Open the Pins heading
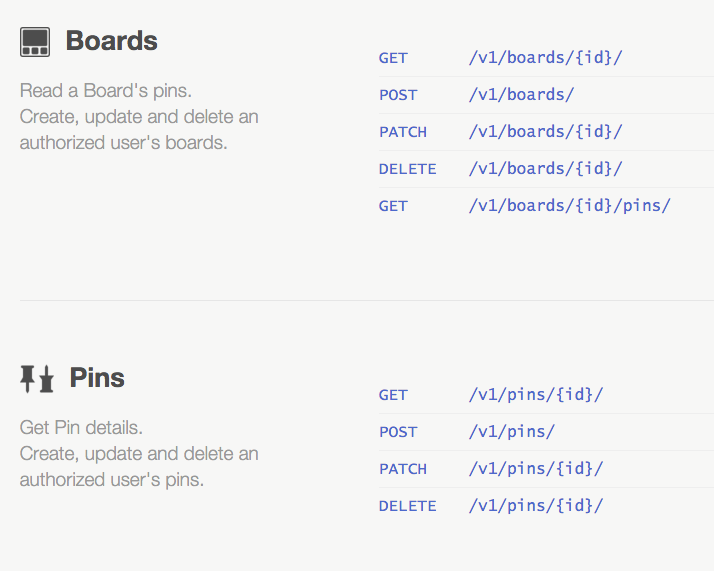 coord(97,377)
